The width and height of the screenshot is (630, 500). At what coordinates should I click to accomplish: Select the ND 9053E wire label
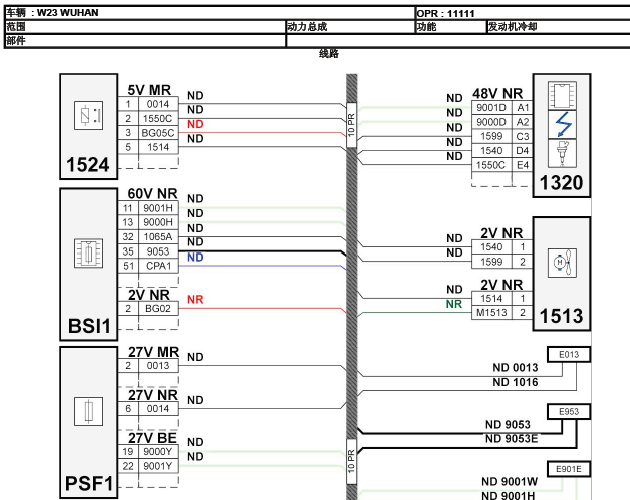pyautogui.click(x=511, y=439)
